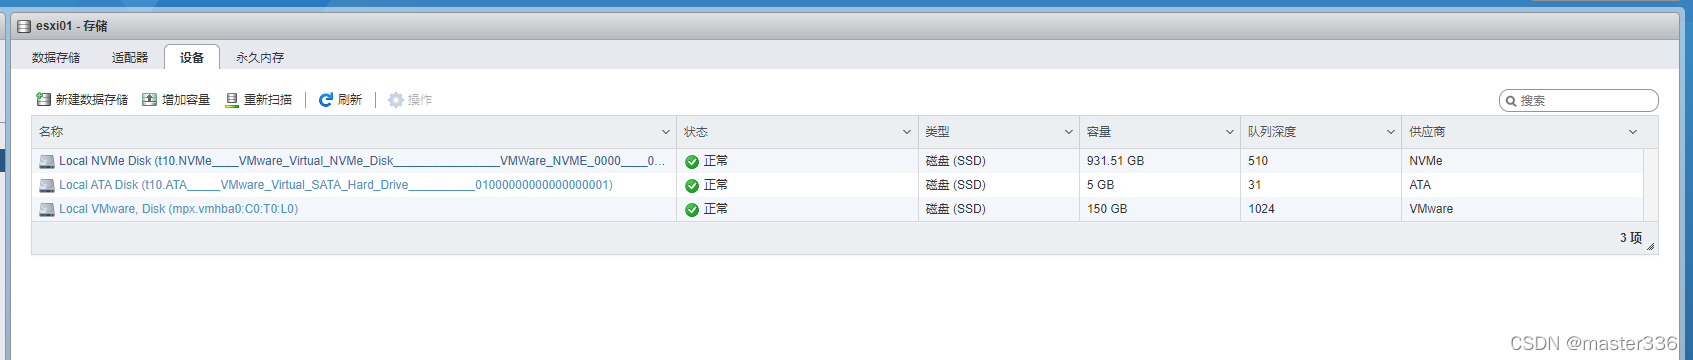The height and width of the screenshot is (360, 1693).
Task: Click the new datastore icon (新建数据存储)
Action: pos(43,100)
